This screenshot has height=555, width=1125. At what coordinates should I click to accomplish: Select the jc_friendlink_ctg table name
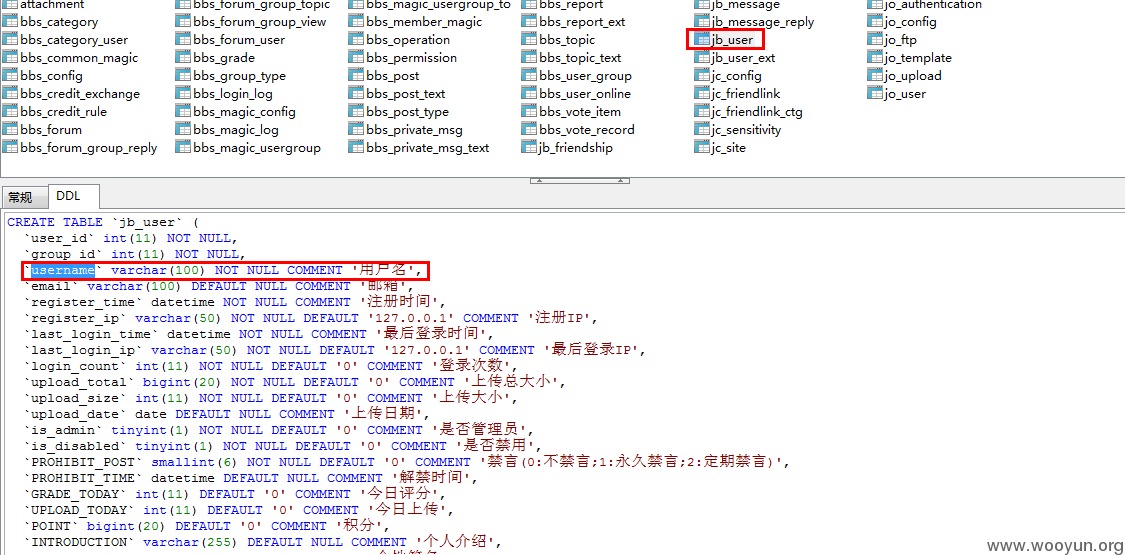click(757, 112)
